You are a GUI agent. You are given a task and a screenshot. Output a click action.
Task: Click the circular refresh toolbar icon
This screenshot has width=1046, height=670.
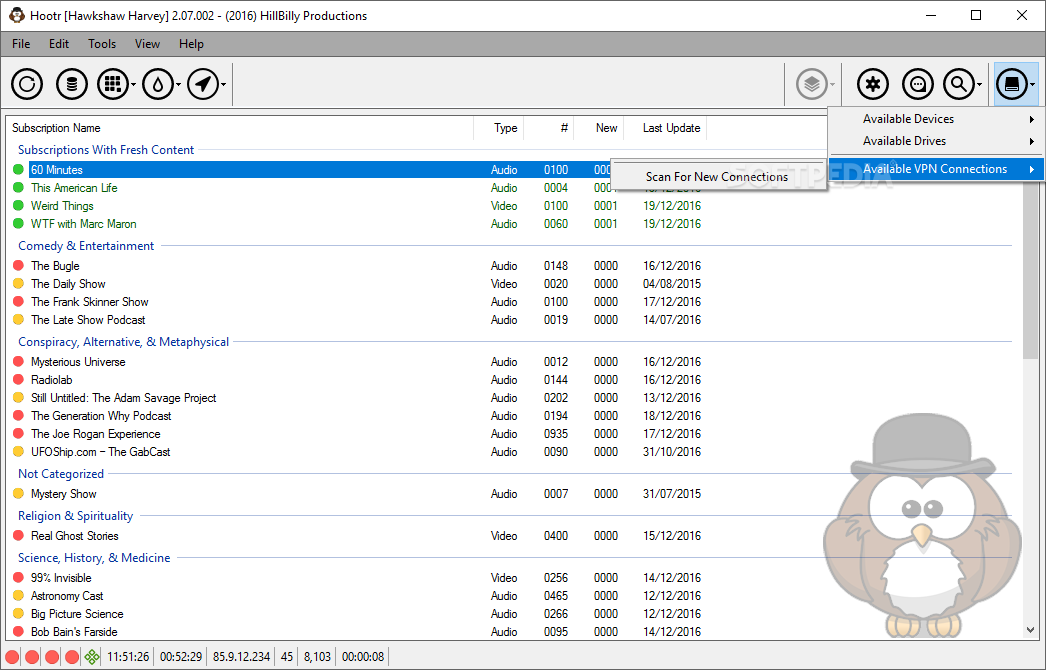pyautogui.click(x=27, y=85)
